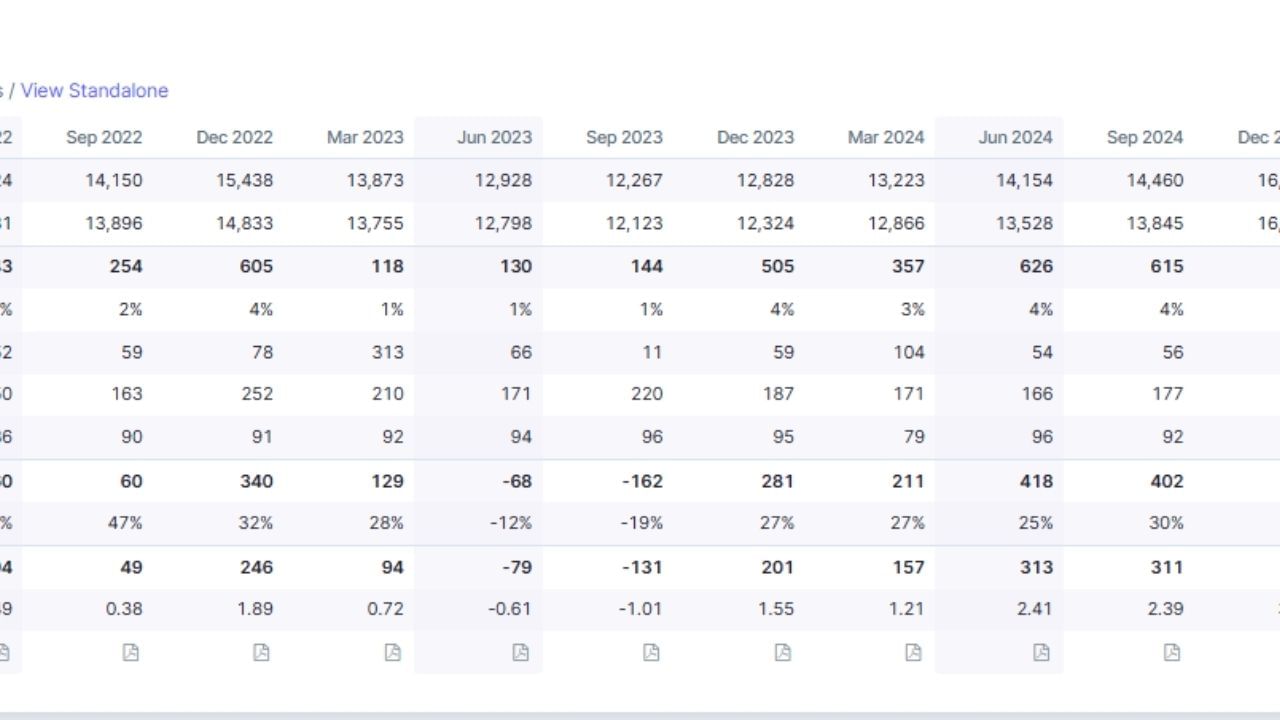Click the View Standalone link
1280x720 pixels.
(94, 90)
